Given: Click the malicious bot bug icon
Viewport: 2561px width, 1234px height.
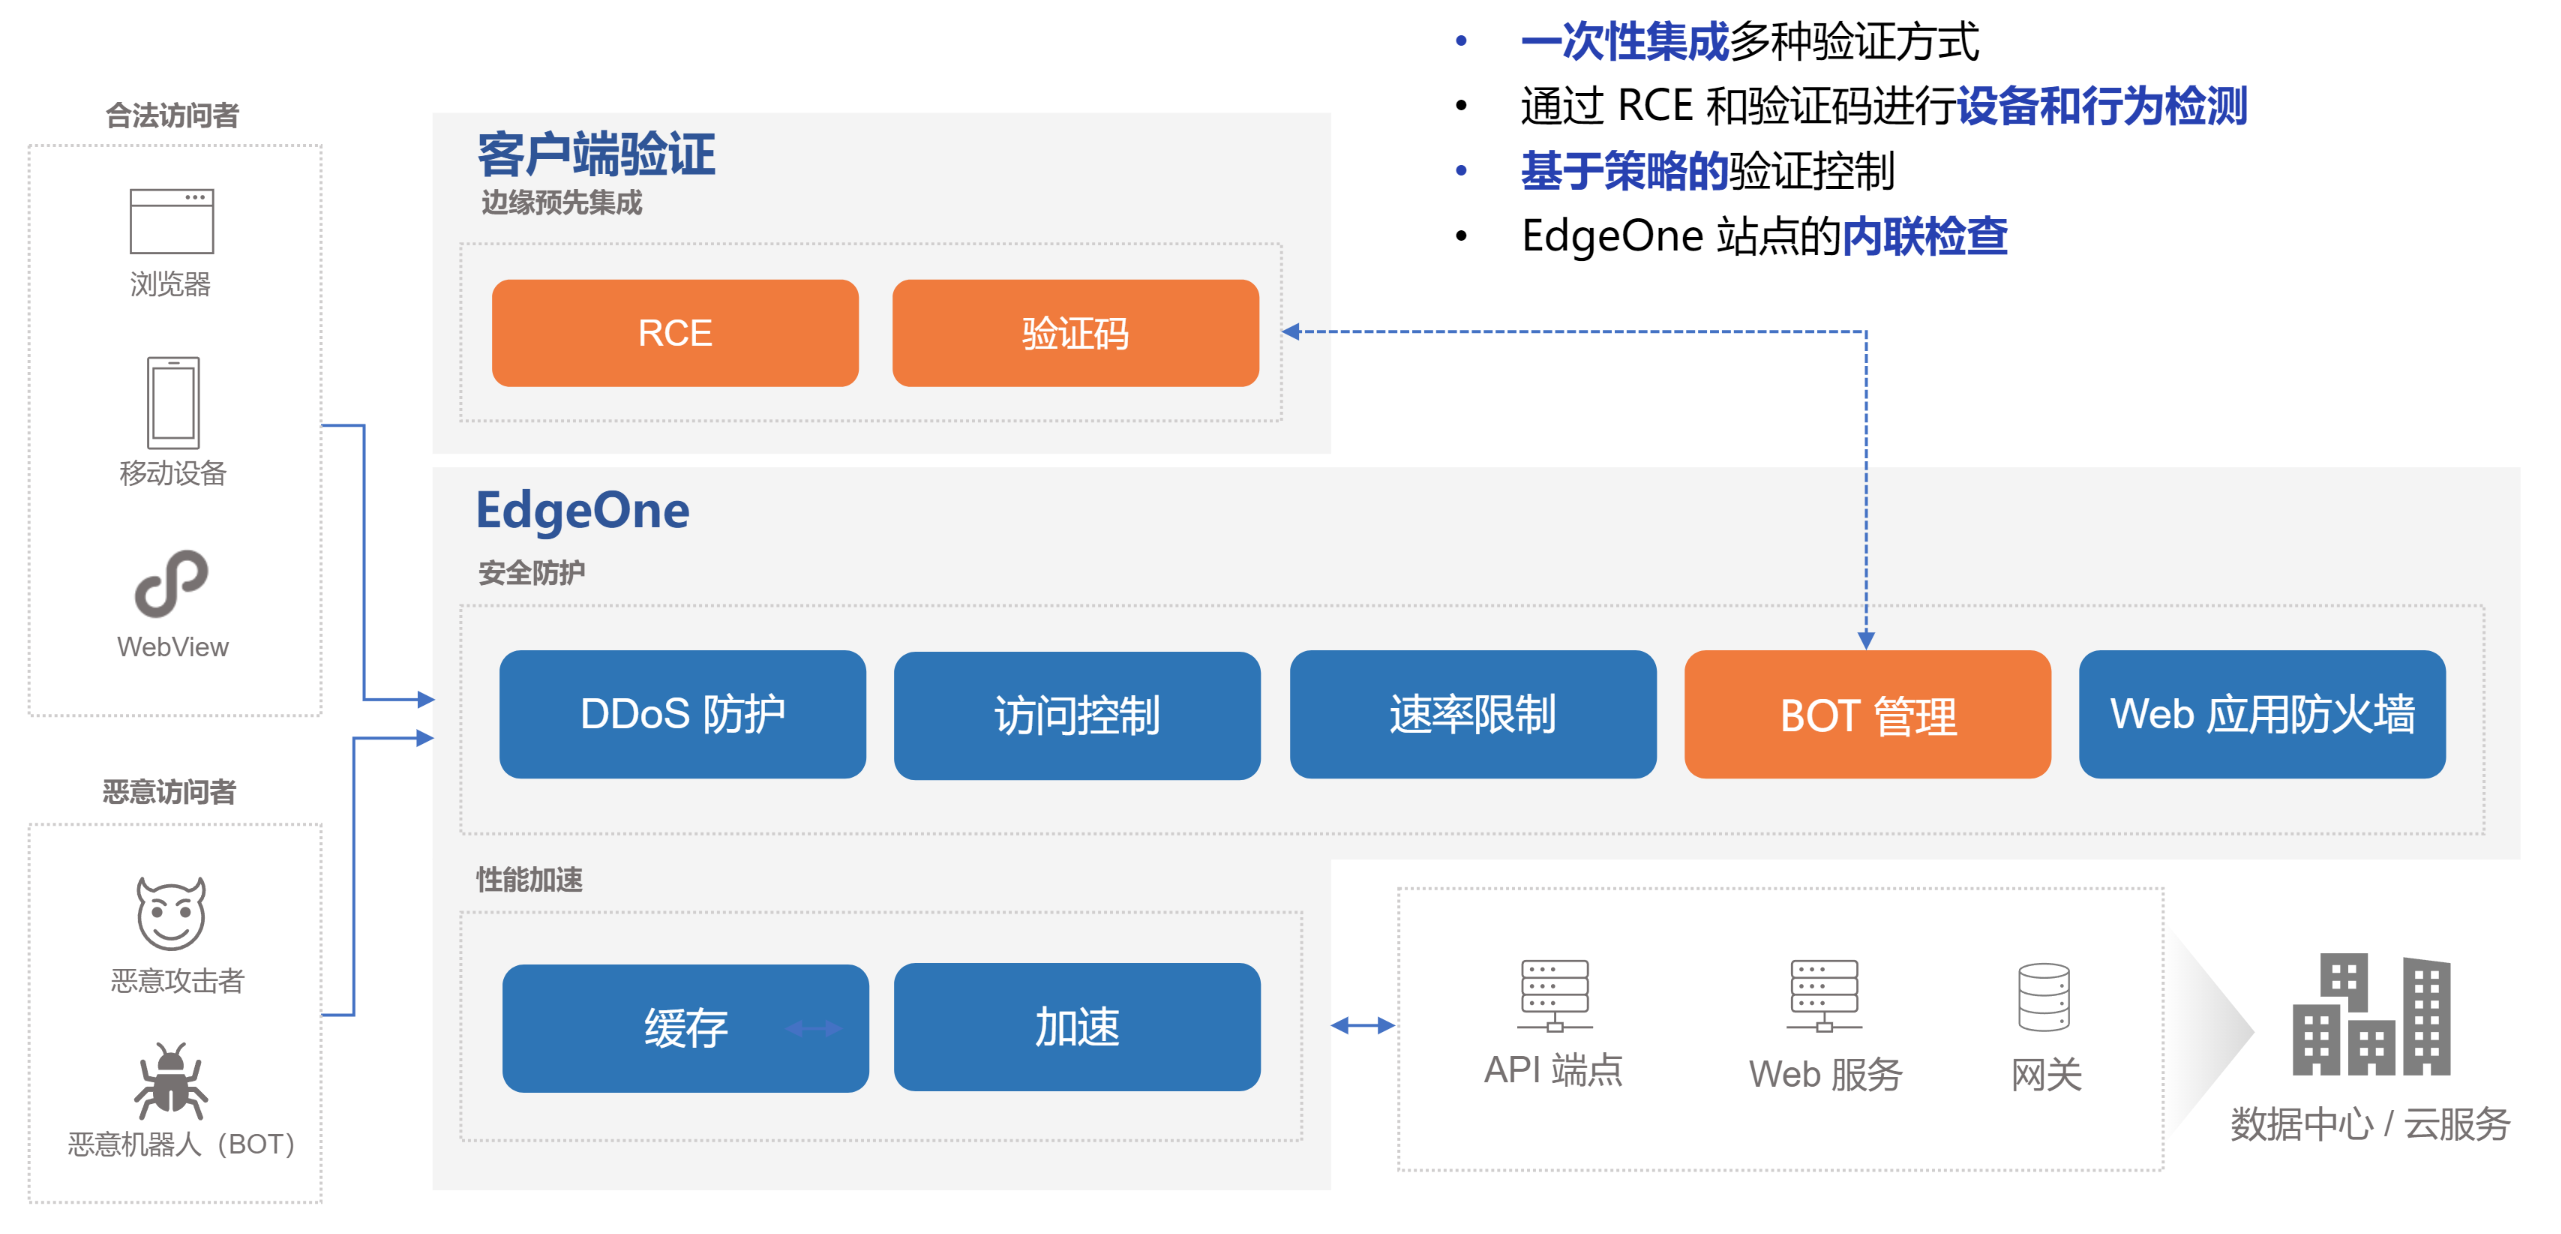Looking at the screenshot, I should (171, 1080).
